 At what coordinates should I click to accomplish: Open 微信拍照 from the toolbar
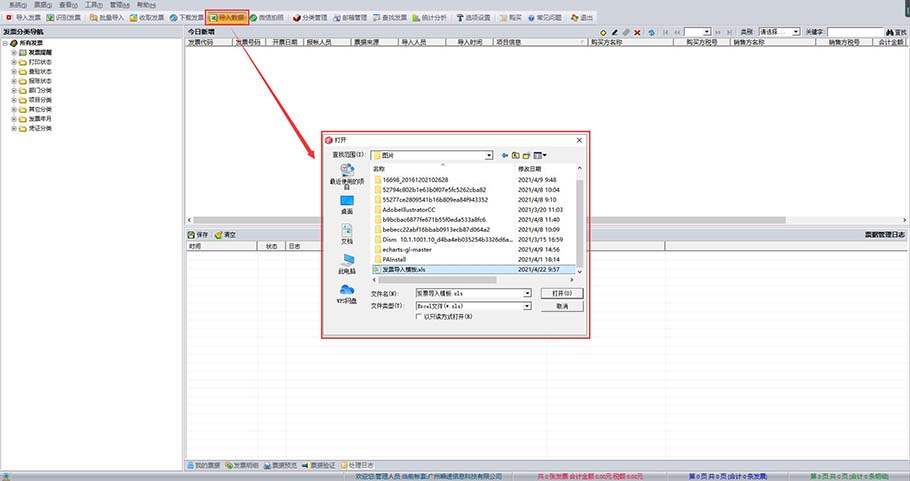click(266, 18)
